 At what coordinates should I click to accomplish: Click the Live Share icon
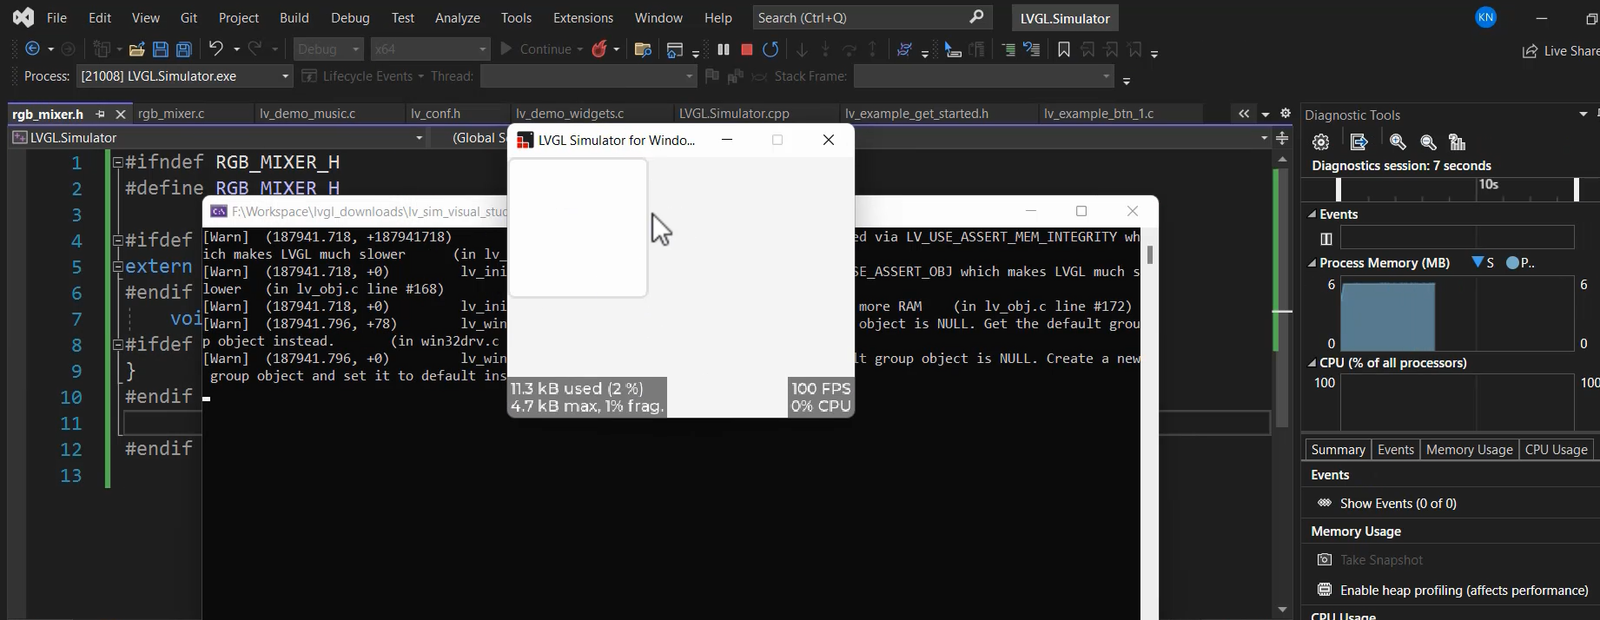point(1530,51)
